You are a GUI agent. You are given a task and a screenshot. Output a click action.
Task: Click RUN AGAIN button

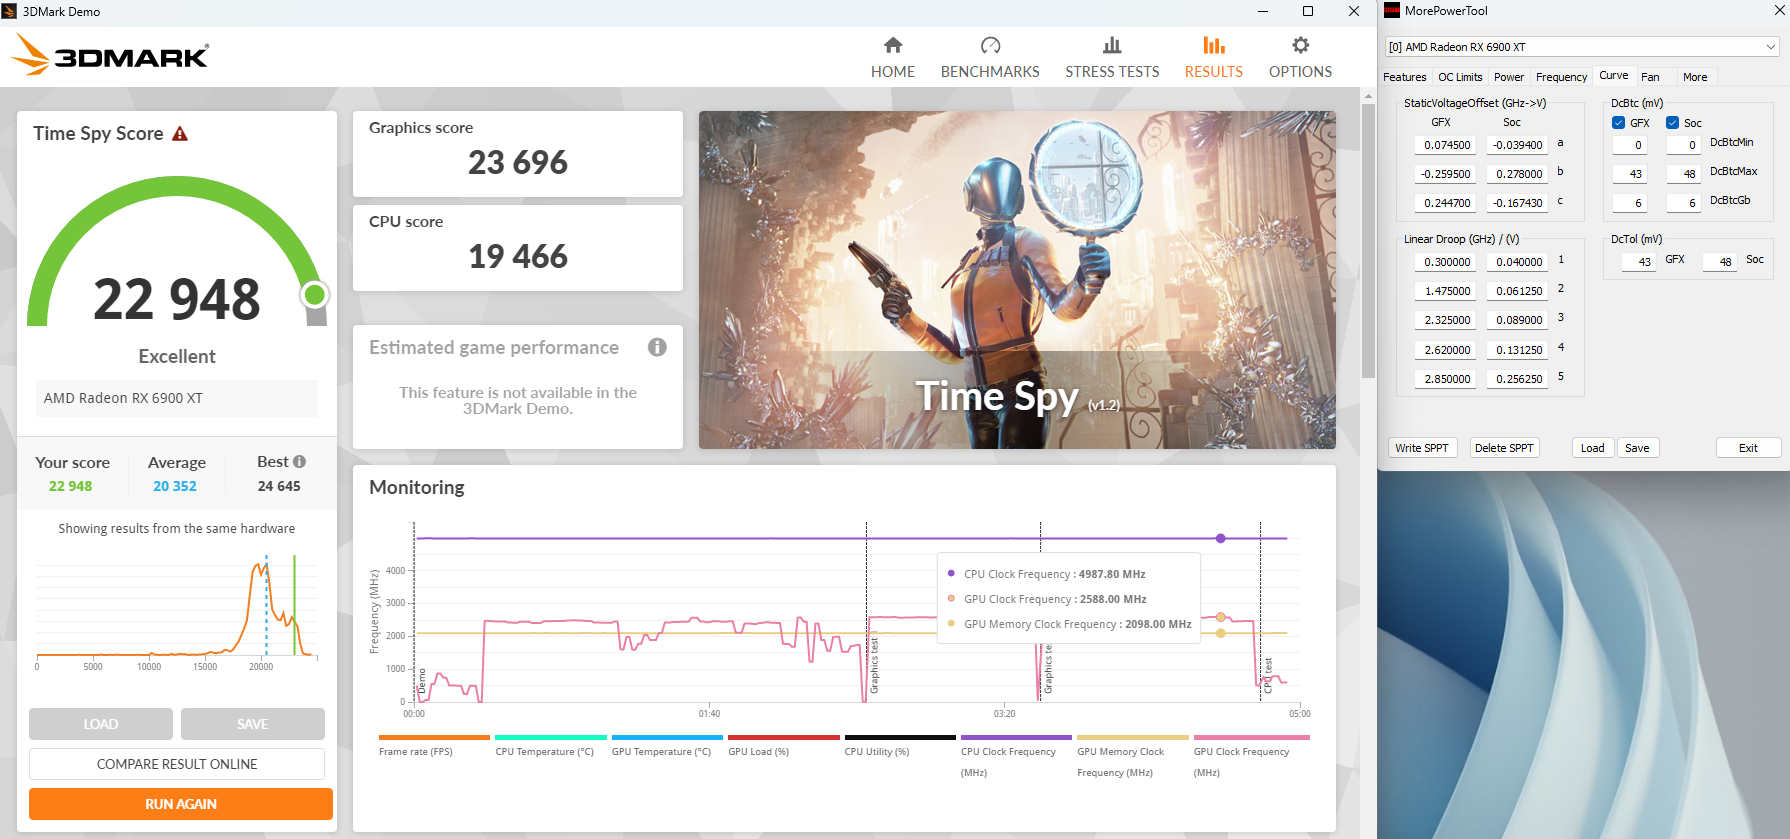tap(181, 804)
